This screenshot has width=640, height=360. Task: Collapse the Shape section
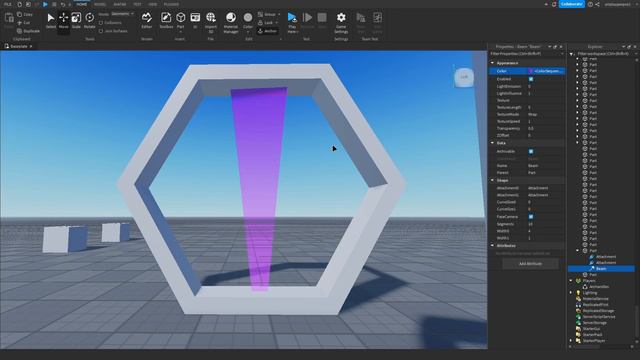click(493, 180)
